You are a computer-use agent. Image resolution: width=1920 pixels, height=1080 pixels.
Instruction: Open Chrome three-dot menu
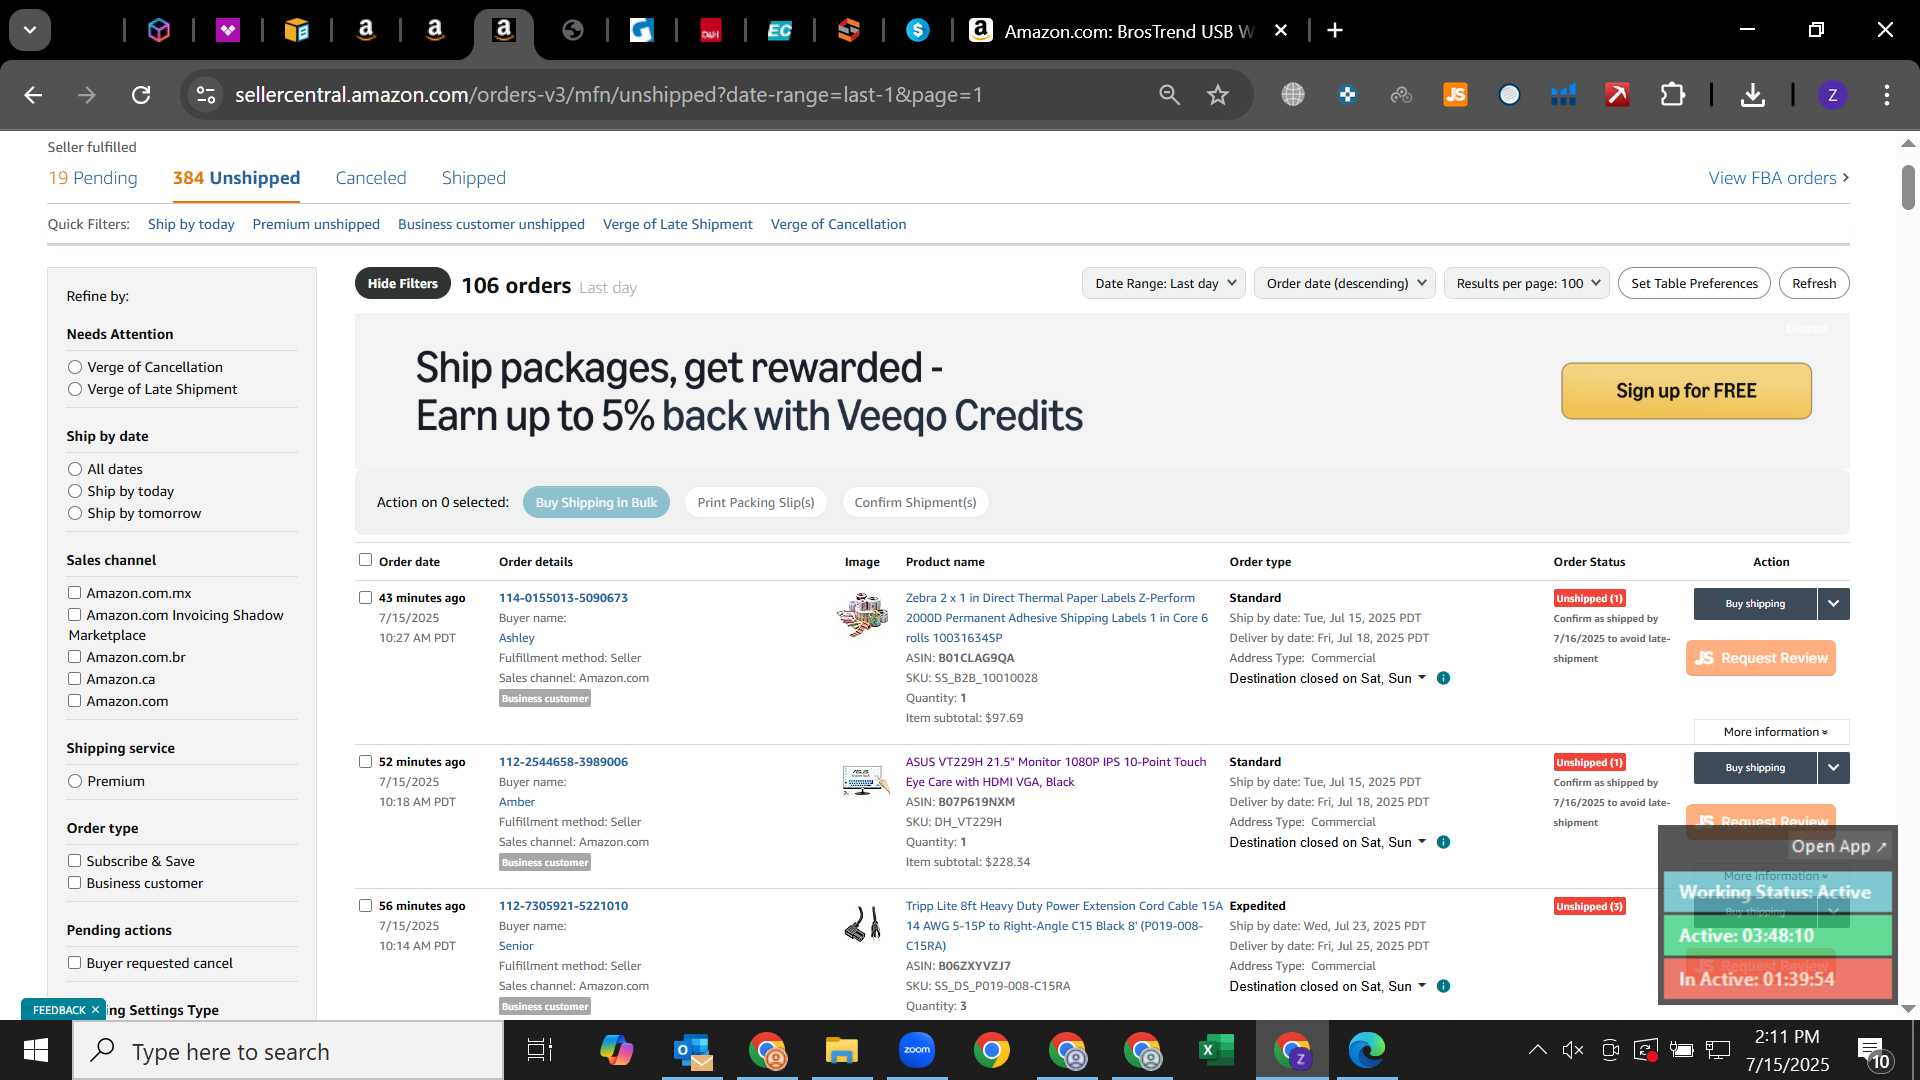(1887, 95)
